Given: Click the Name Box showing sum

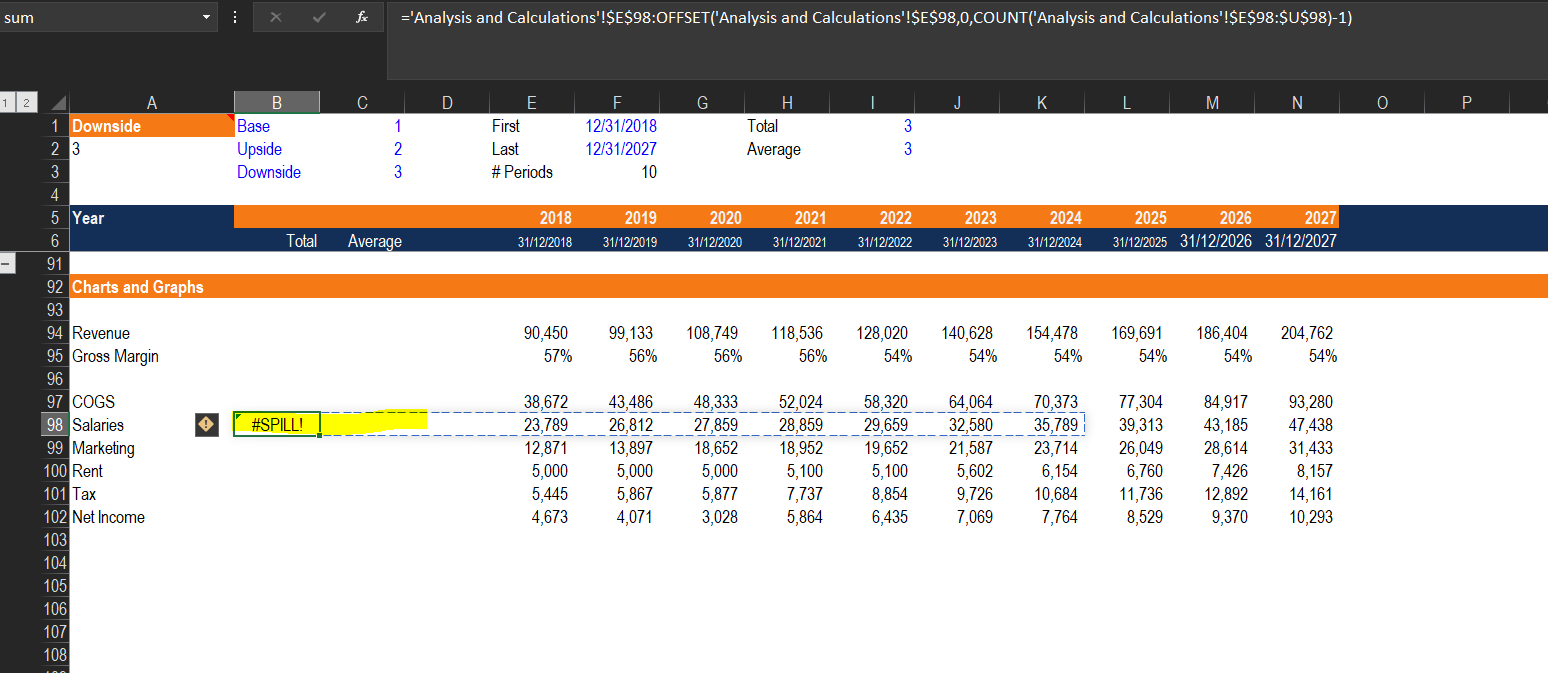Looking at the screenshot, I should point(100,18).
